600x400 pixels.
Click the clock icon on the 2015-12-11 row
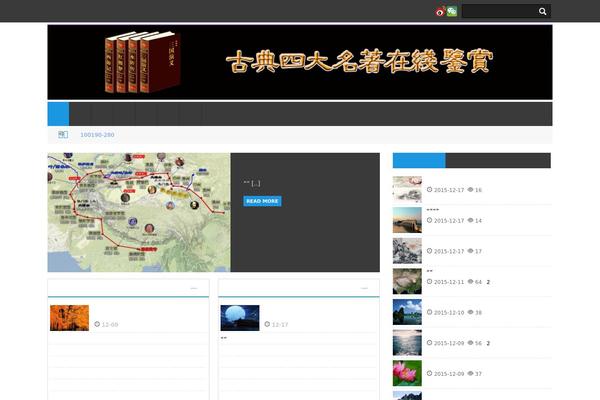(x=429, y=281)
